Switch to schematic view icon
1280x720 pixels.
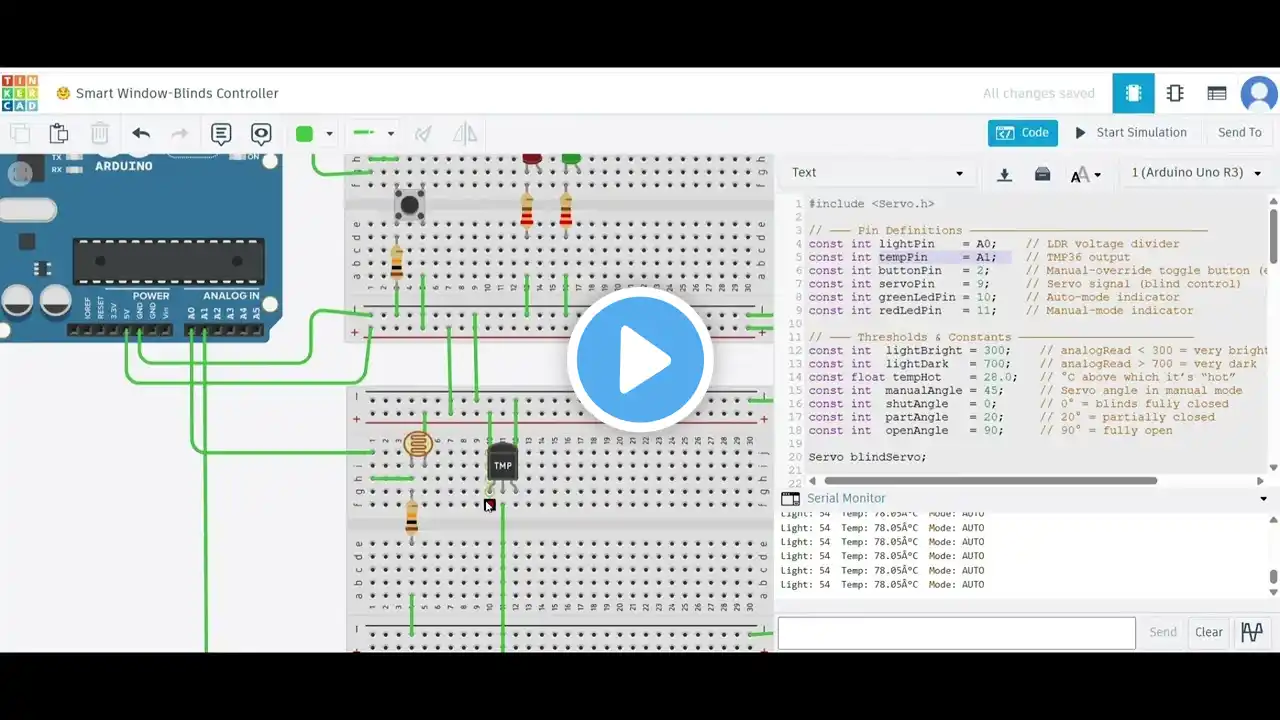click(x=1175, y=93)
